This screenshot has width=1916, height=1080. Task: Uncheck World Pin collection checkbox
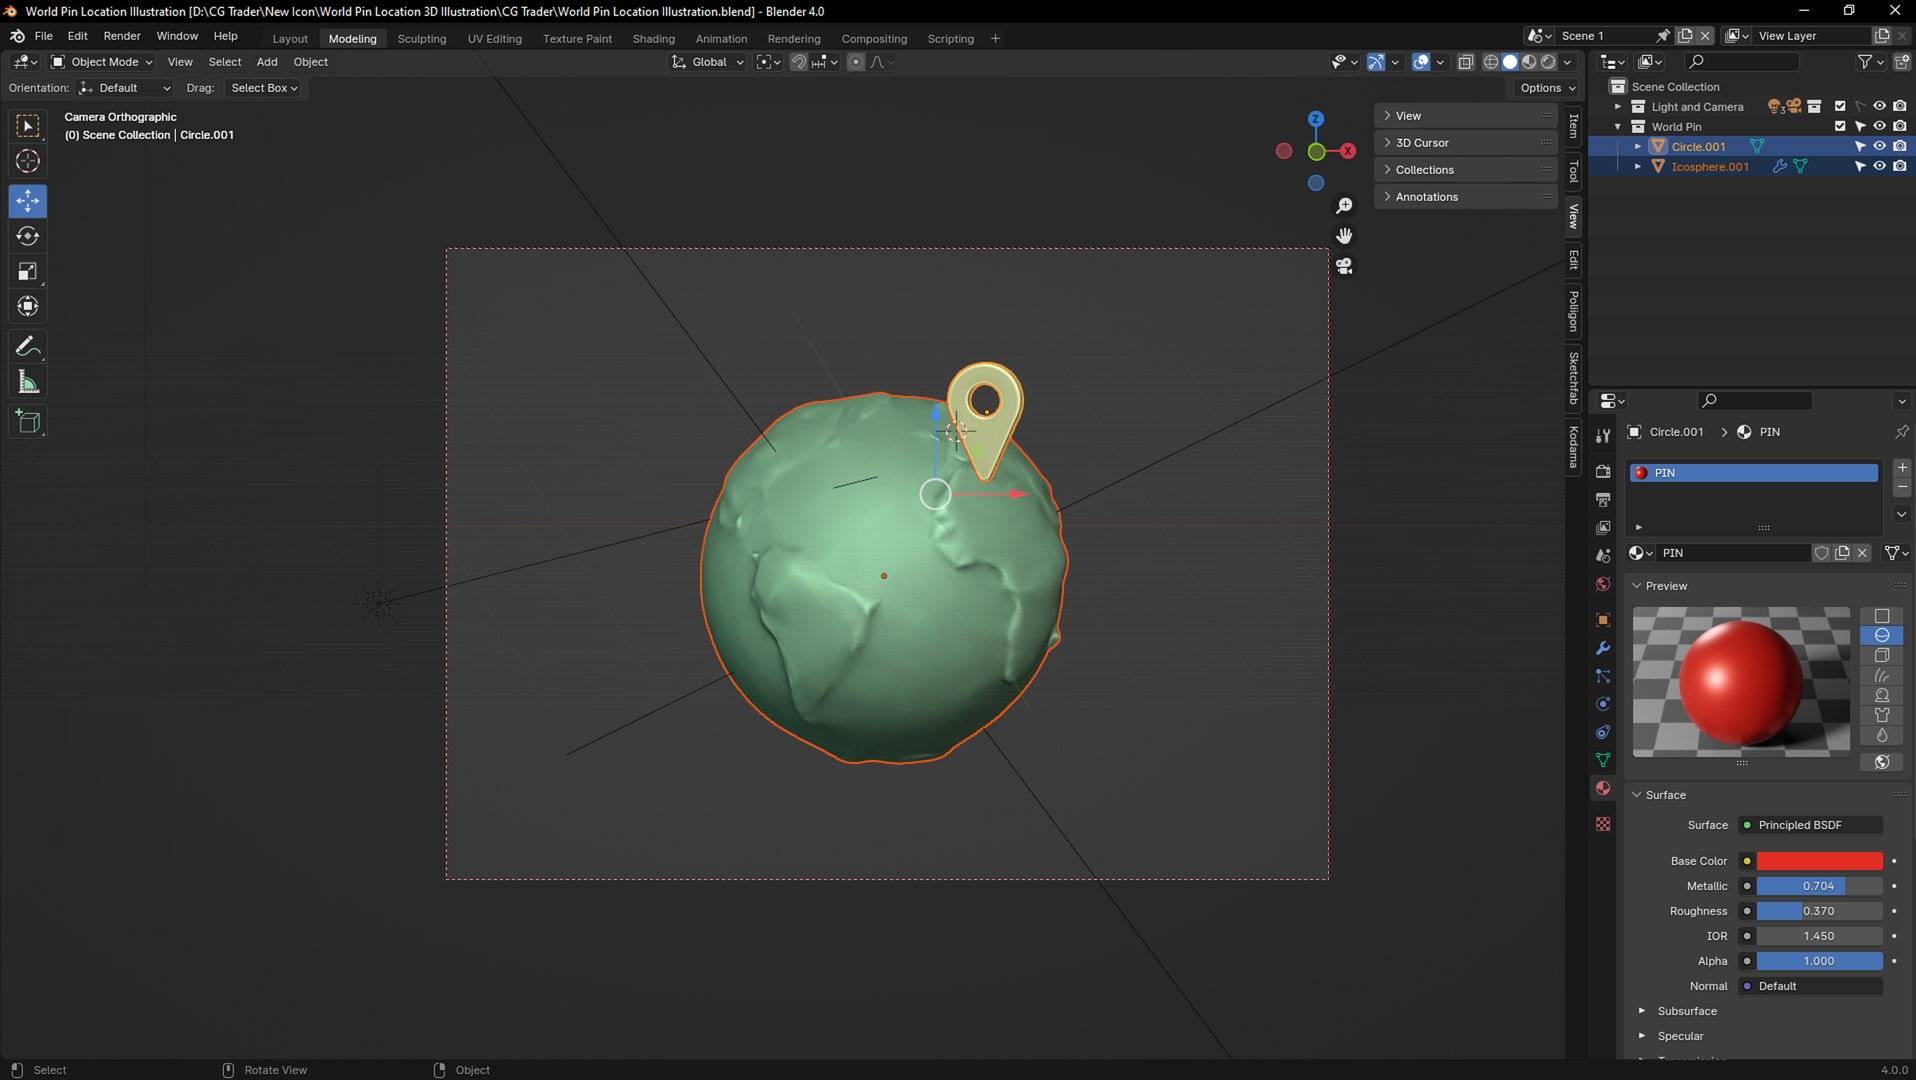(1840, 126)
